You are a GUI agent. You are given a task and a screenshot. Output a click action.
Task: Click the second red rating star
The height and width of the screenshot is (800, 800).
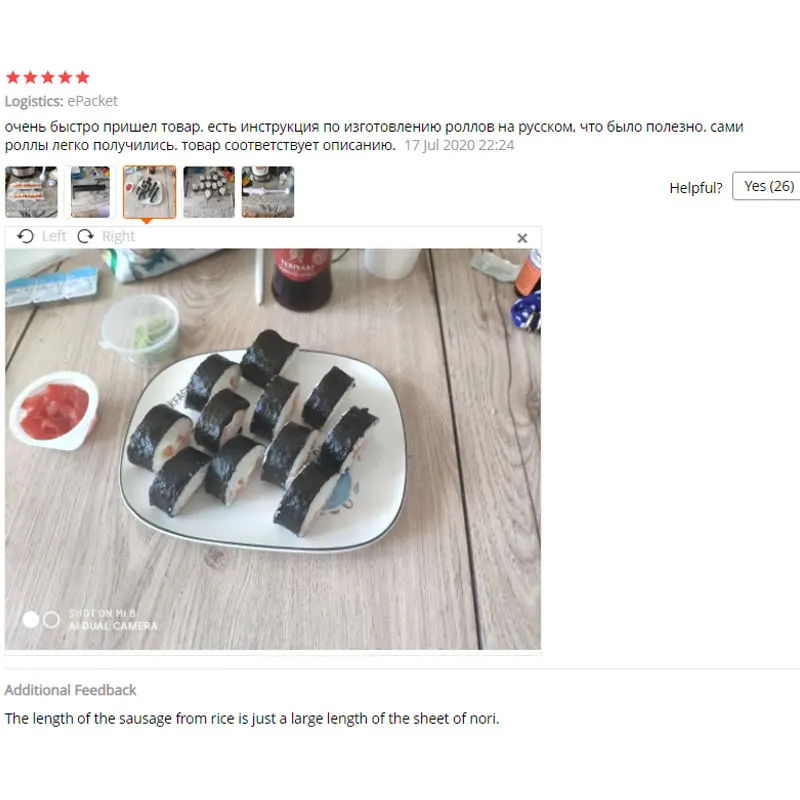[x=30, y=78]
